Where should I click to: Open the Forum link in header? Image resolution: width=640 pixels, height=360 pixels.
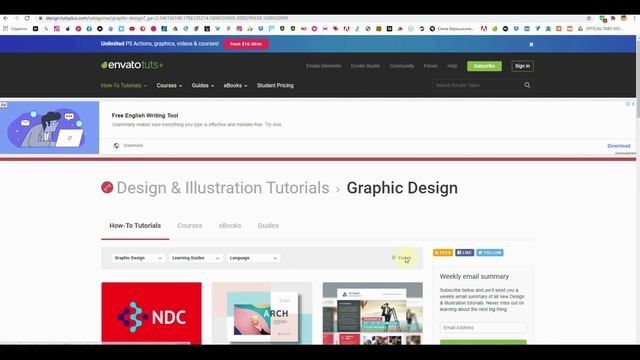(x=431, y=66)
